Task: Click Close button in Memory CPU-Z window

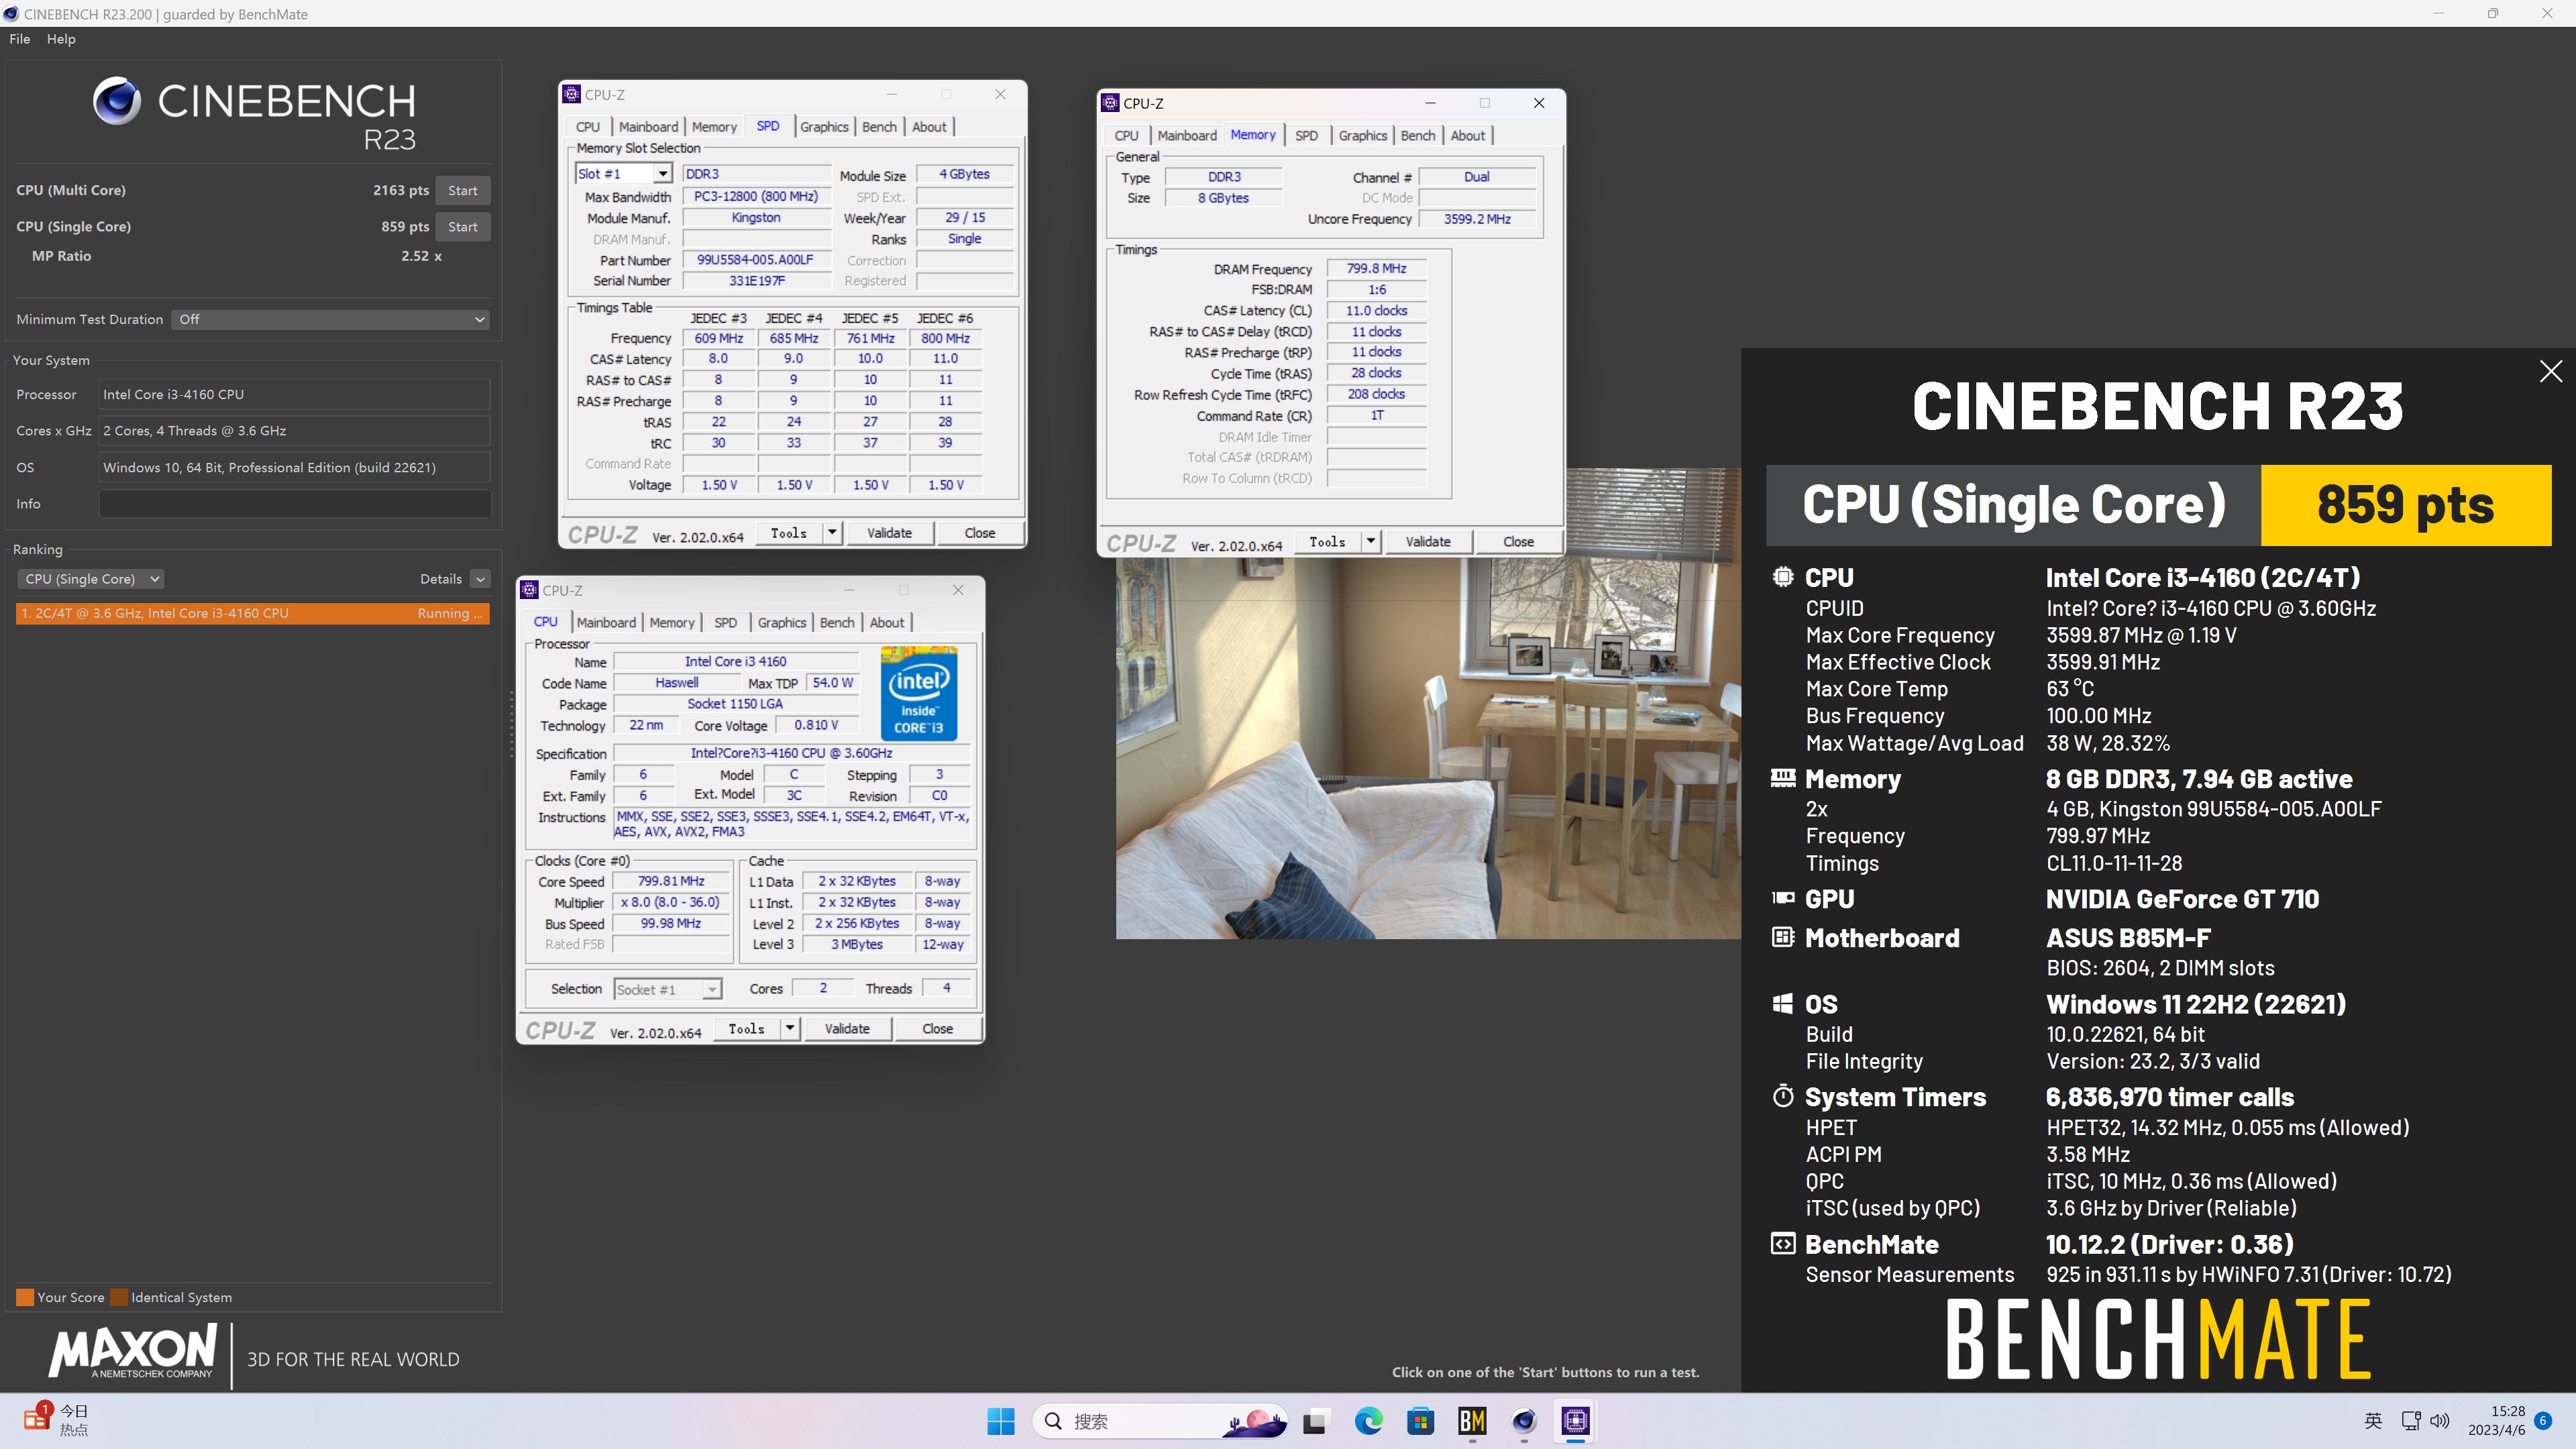Action: coord(1518,542)
